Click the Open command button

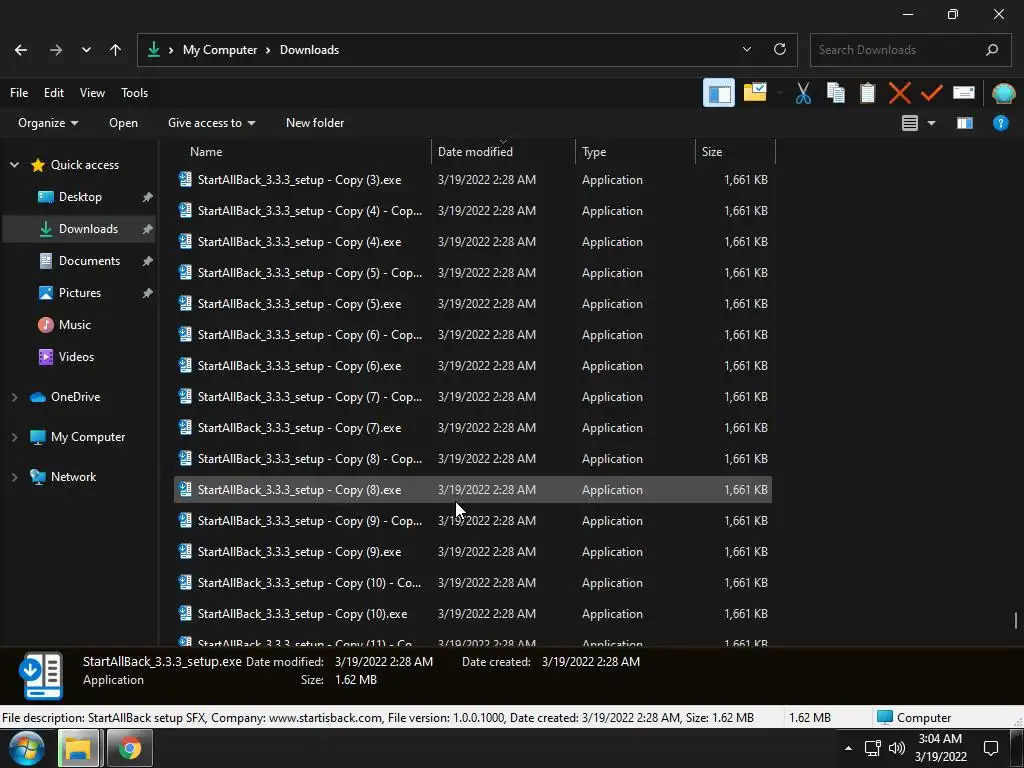click(x=123, y=123)
